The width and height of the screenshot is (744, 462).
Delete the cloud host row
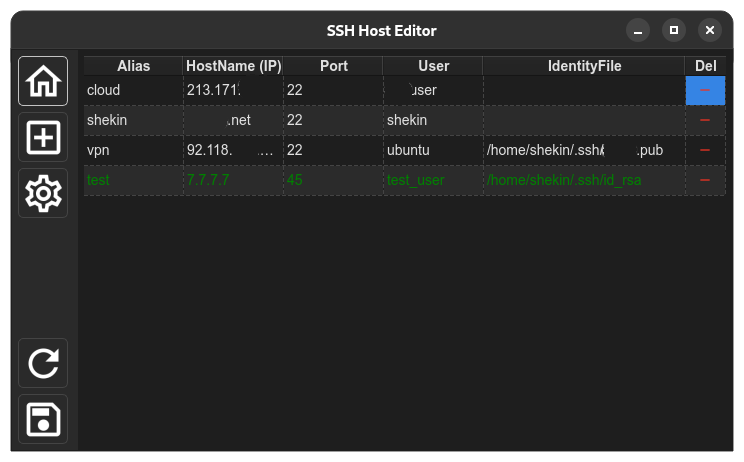click(705, 90)
